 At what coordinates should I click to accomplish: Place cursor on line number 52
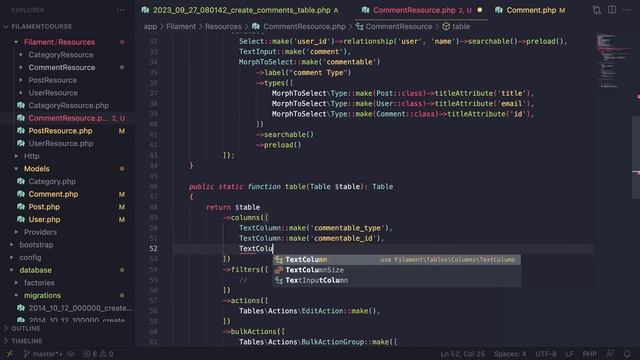click(153, 249)
